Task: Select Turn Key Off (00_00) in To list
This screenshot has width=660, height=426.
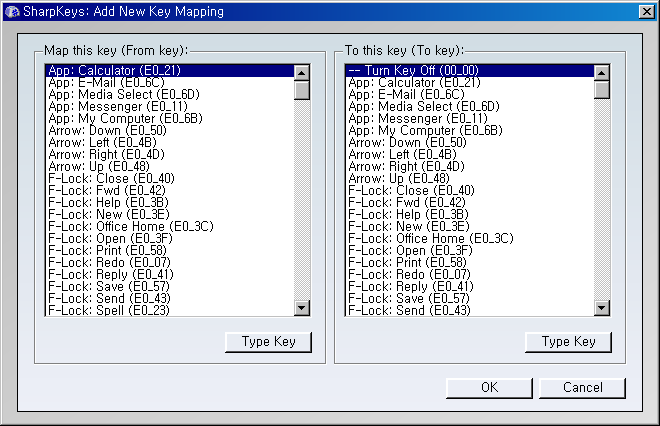Action: tap(469, 70)
